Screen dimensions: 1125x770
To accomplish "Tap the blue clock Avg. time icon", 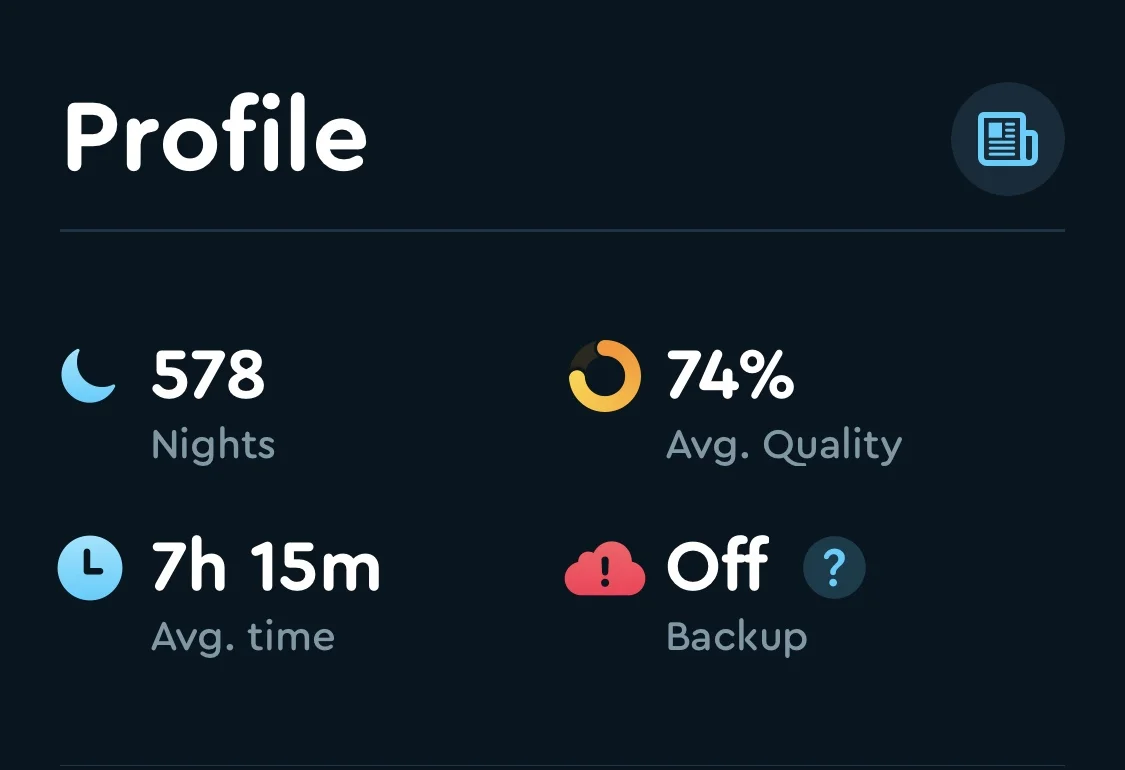I will [90, 568].
